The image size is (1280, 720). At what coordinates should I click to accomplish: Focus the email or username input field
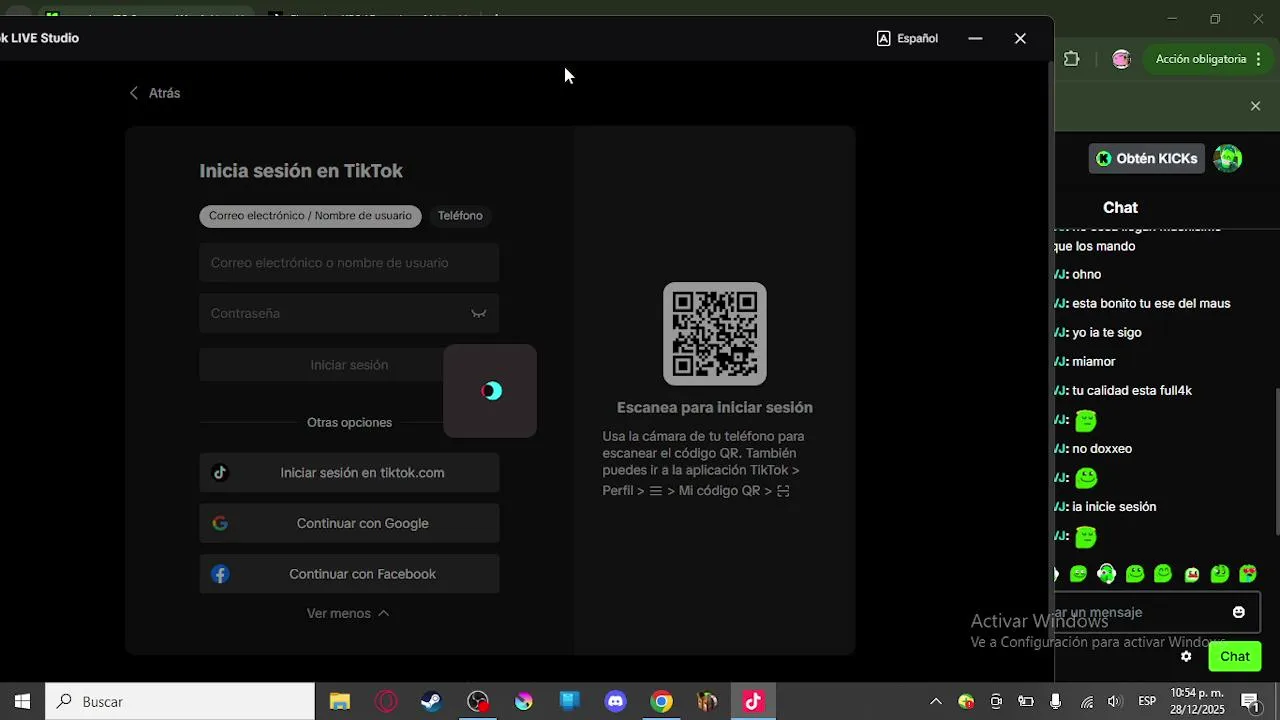tap(349, 263)
